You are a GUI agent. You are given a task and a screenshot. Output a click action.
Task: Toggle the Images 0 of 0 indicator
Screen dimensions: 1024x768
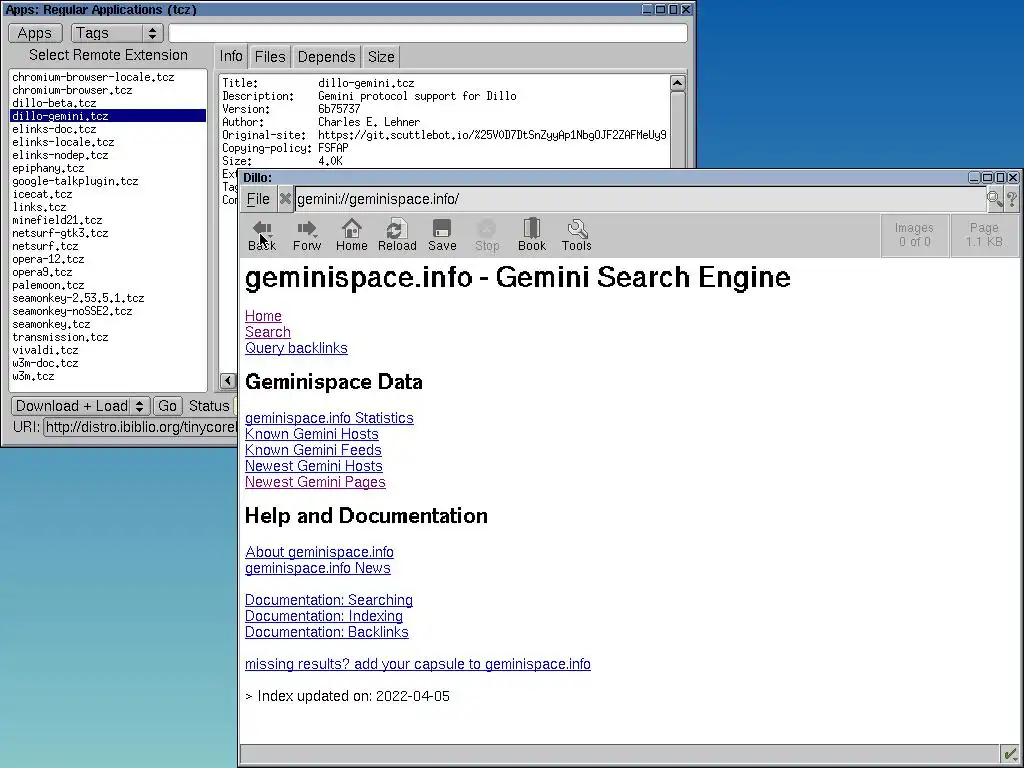tap(914, 235)
